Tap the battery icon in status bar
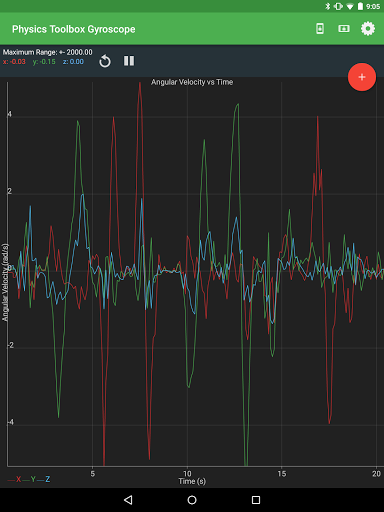This screenshot has height=512, width=384. click(x=360, y=6)
